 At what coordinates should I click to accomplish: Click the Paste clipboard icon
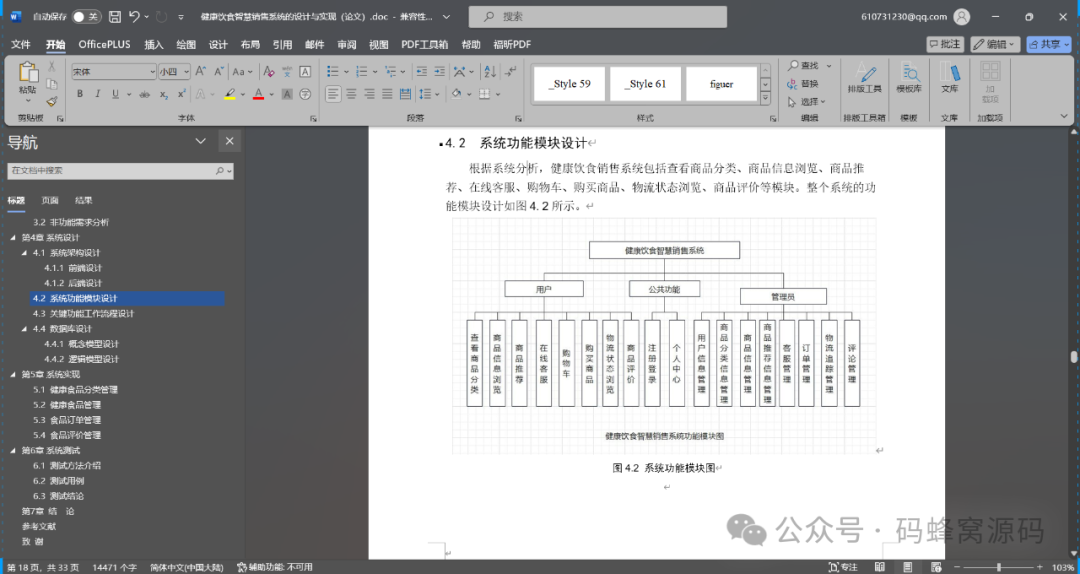[28, 74]
